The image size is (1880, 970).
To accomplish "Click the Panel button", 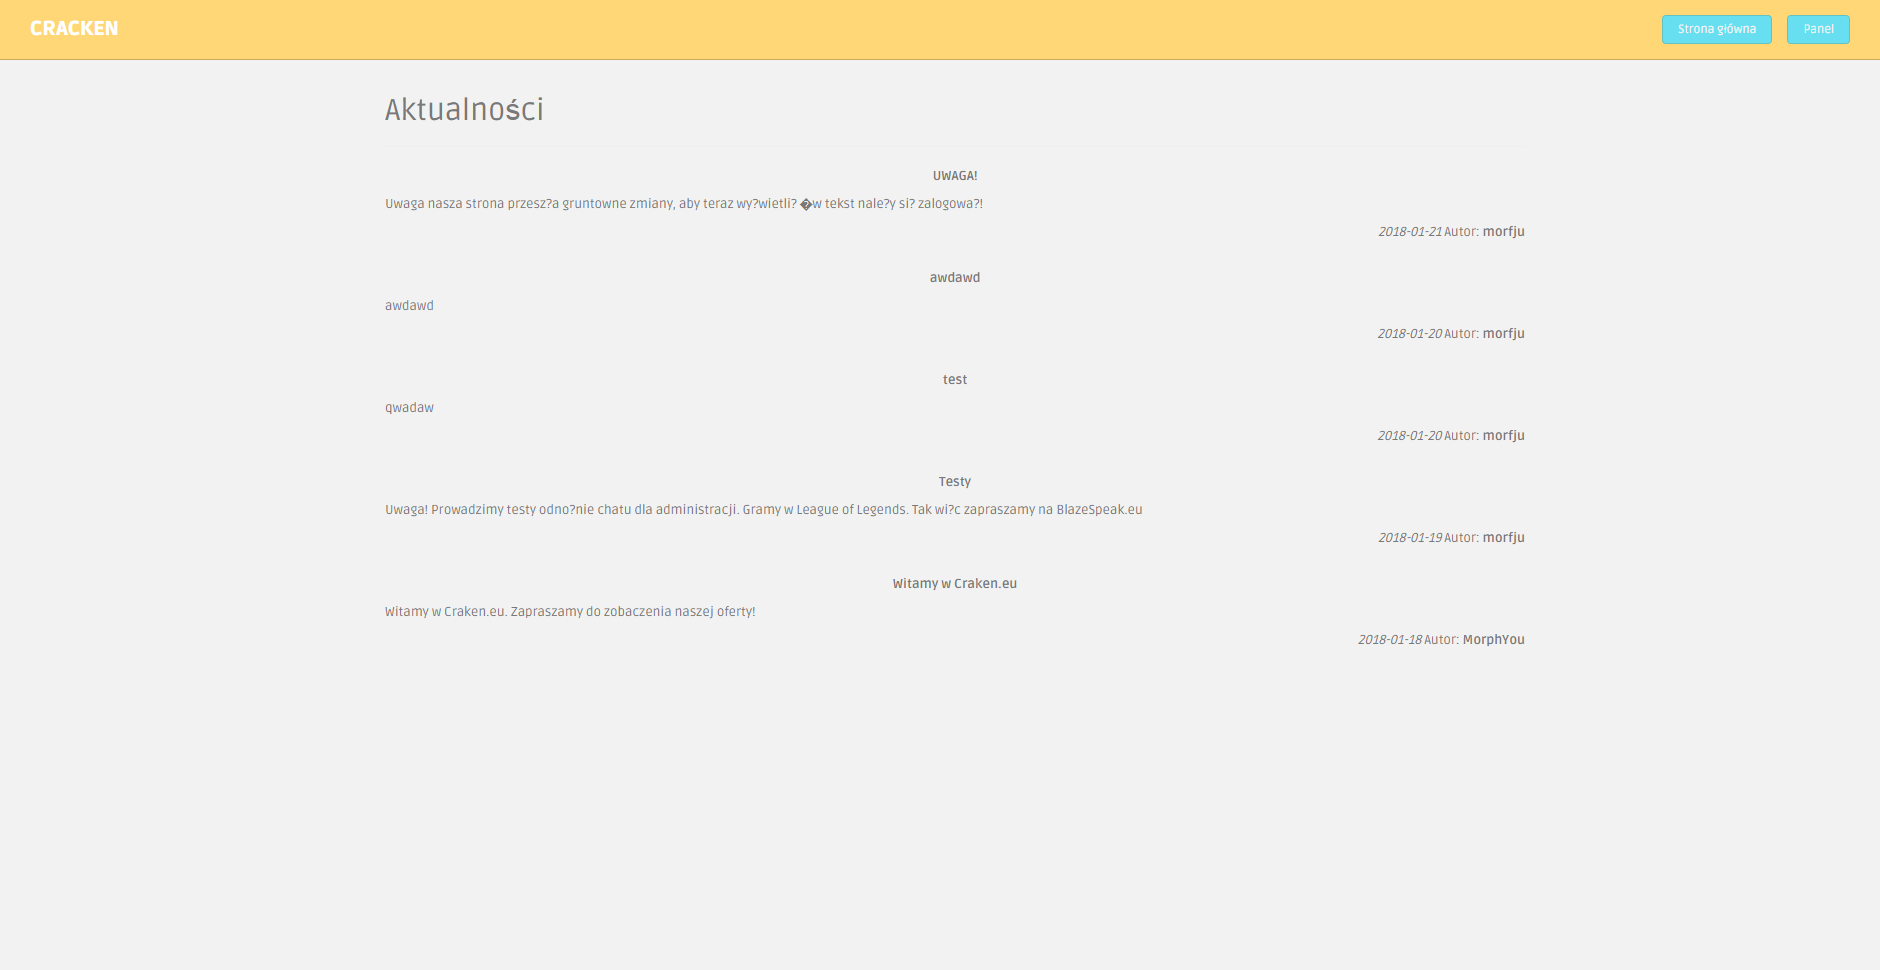I will [1817, 29].
